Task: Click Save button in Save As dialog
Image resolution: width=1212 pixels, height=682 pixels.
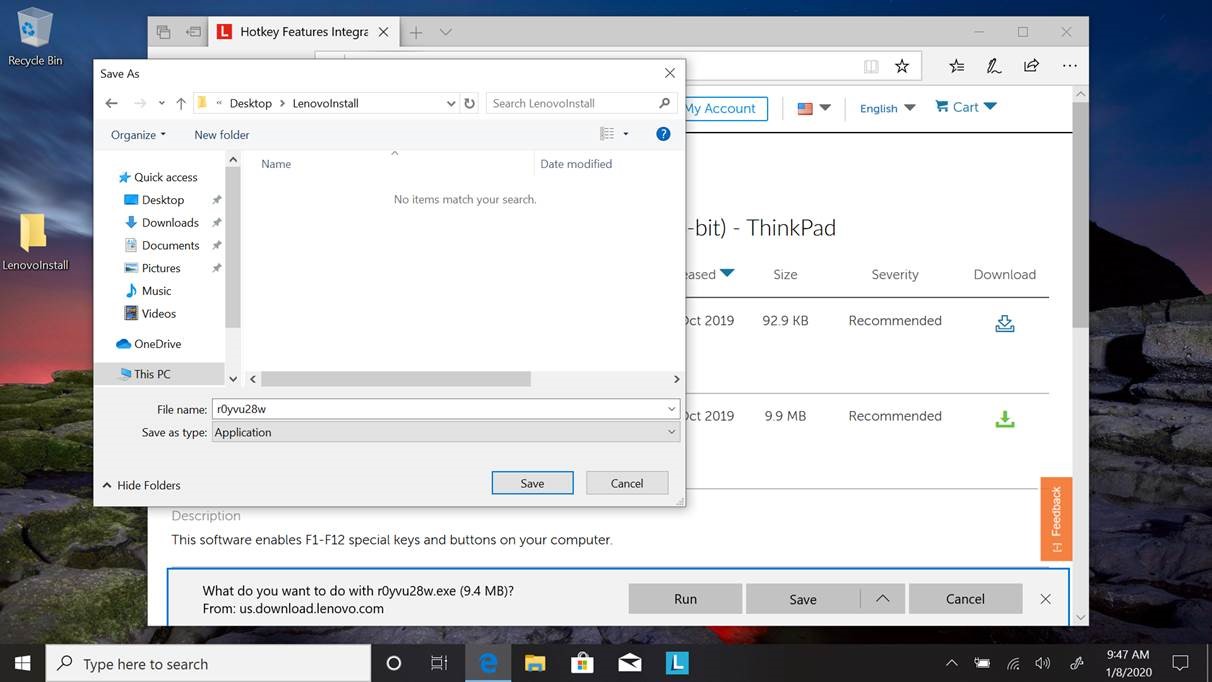Action: pos(532,483)
